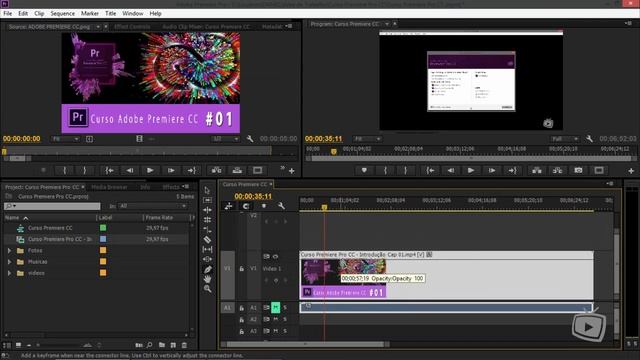Expand the Fotos bin

9,250
